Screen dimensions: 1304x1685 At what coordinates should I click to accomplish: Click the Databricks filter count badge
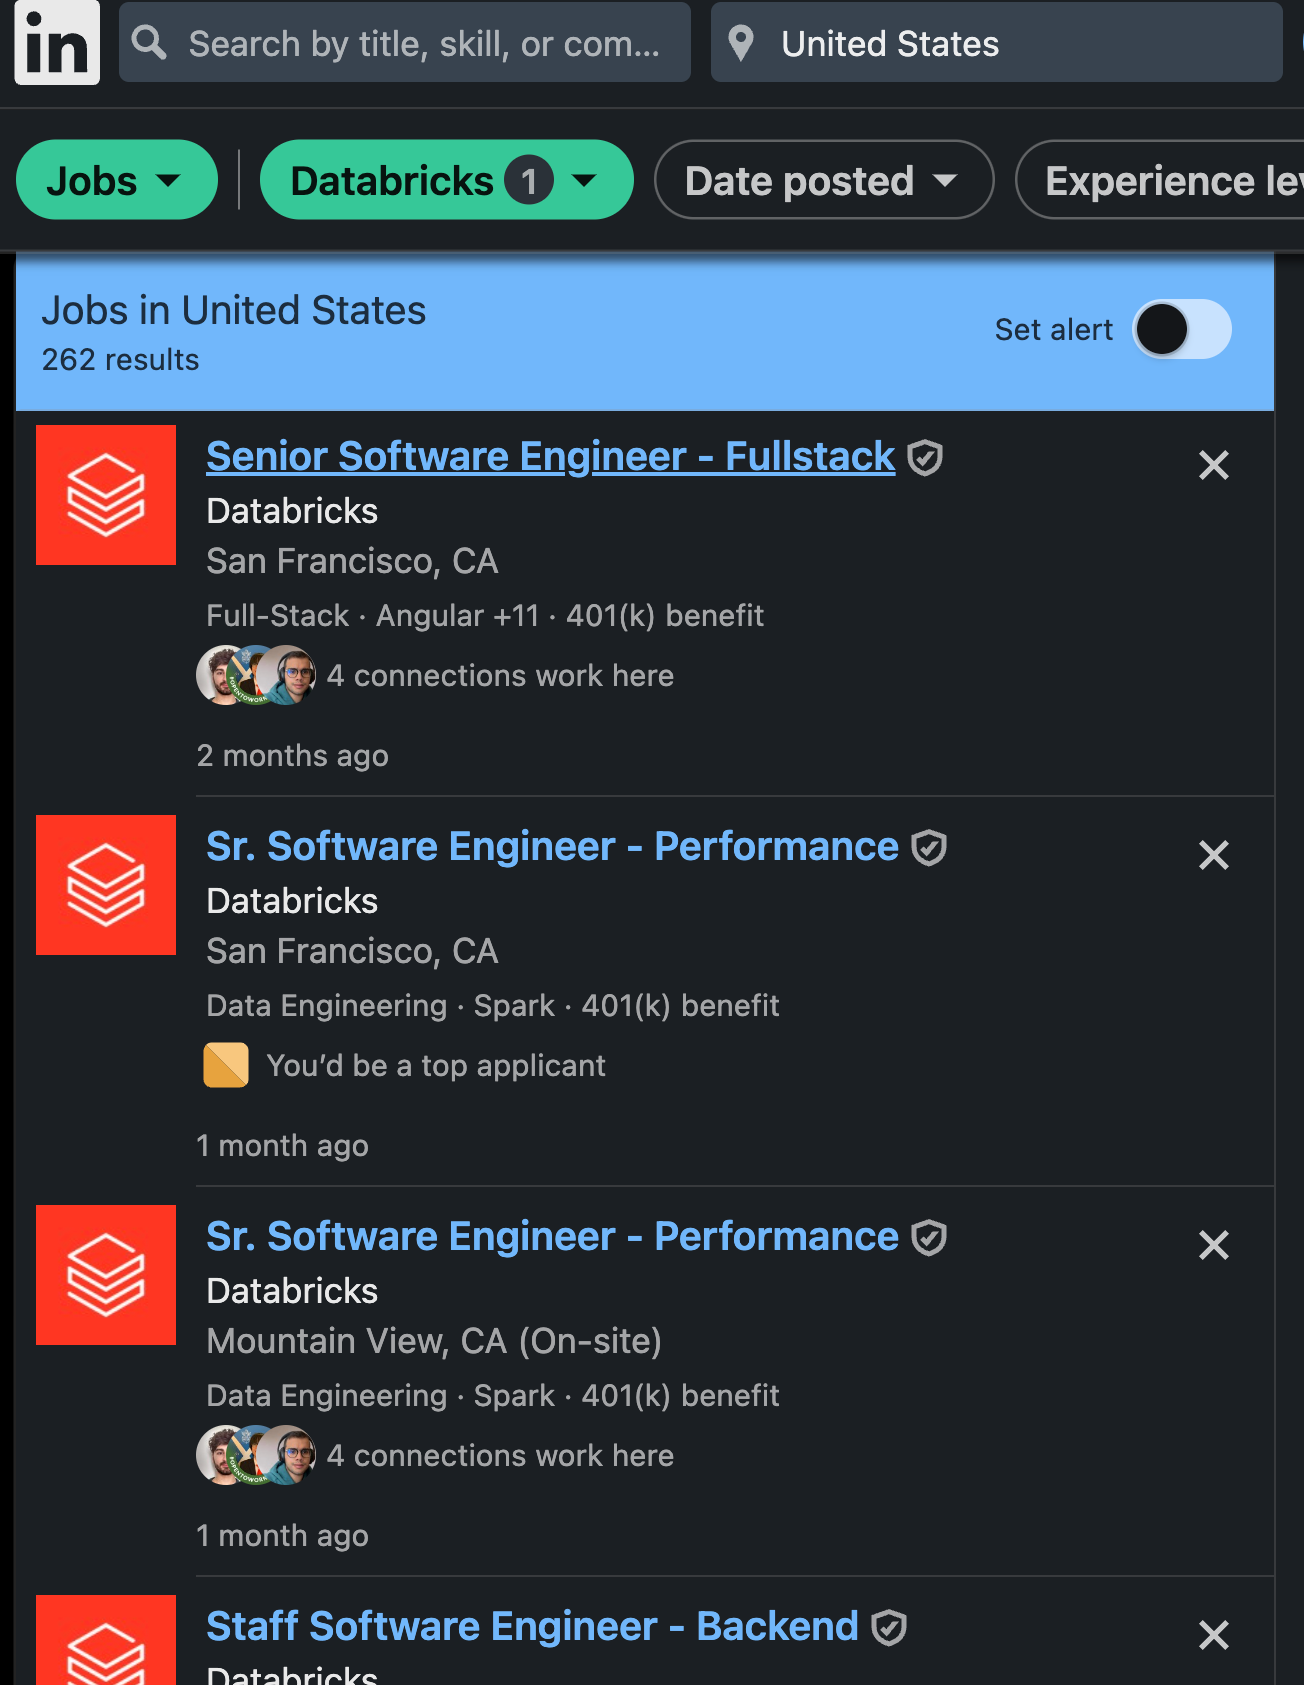[x=529, y=181]
